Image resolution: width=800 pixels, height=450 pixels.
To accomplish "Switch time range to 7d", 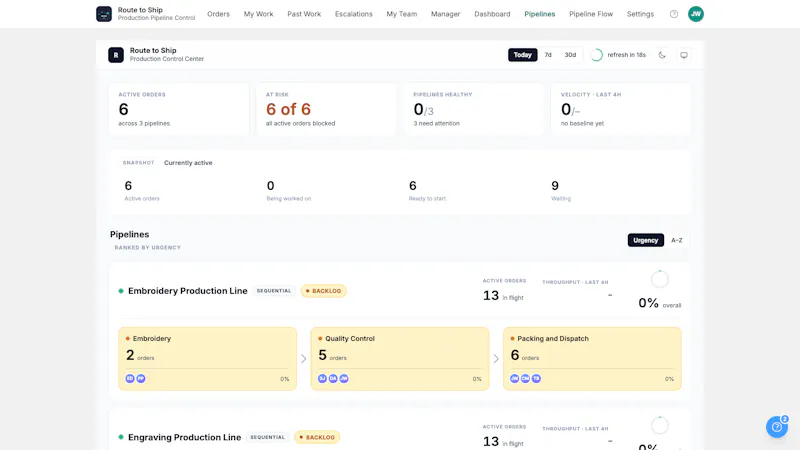I will (x=548, y=55).
